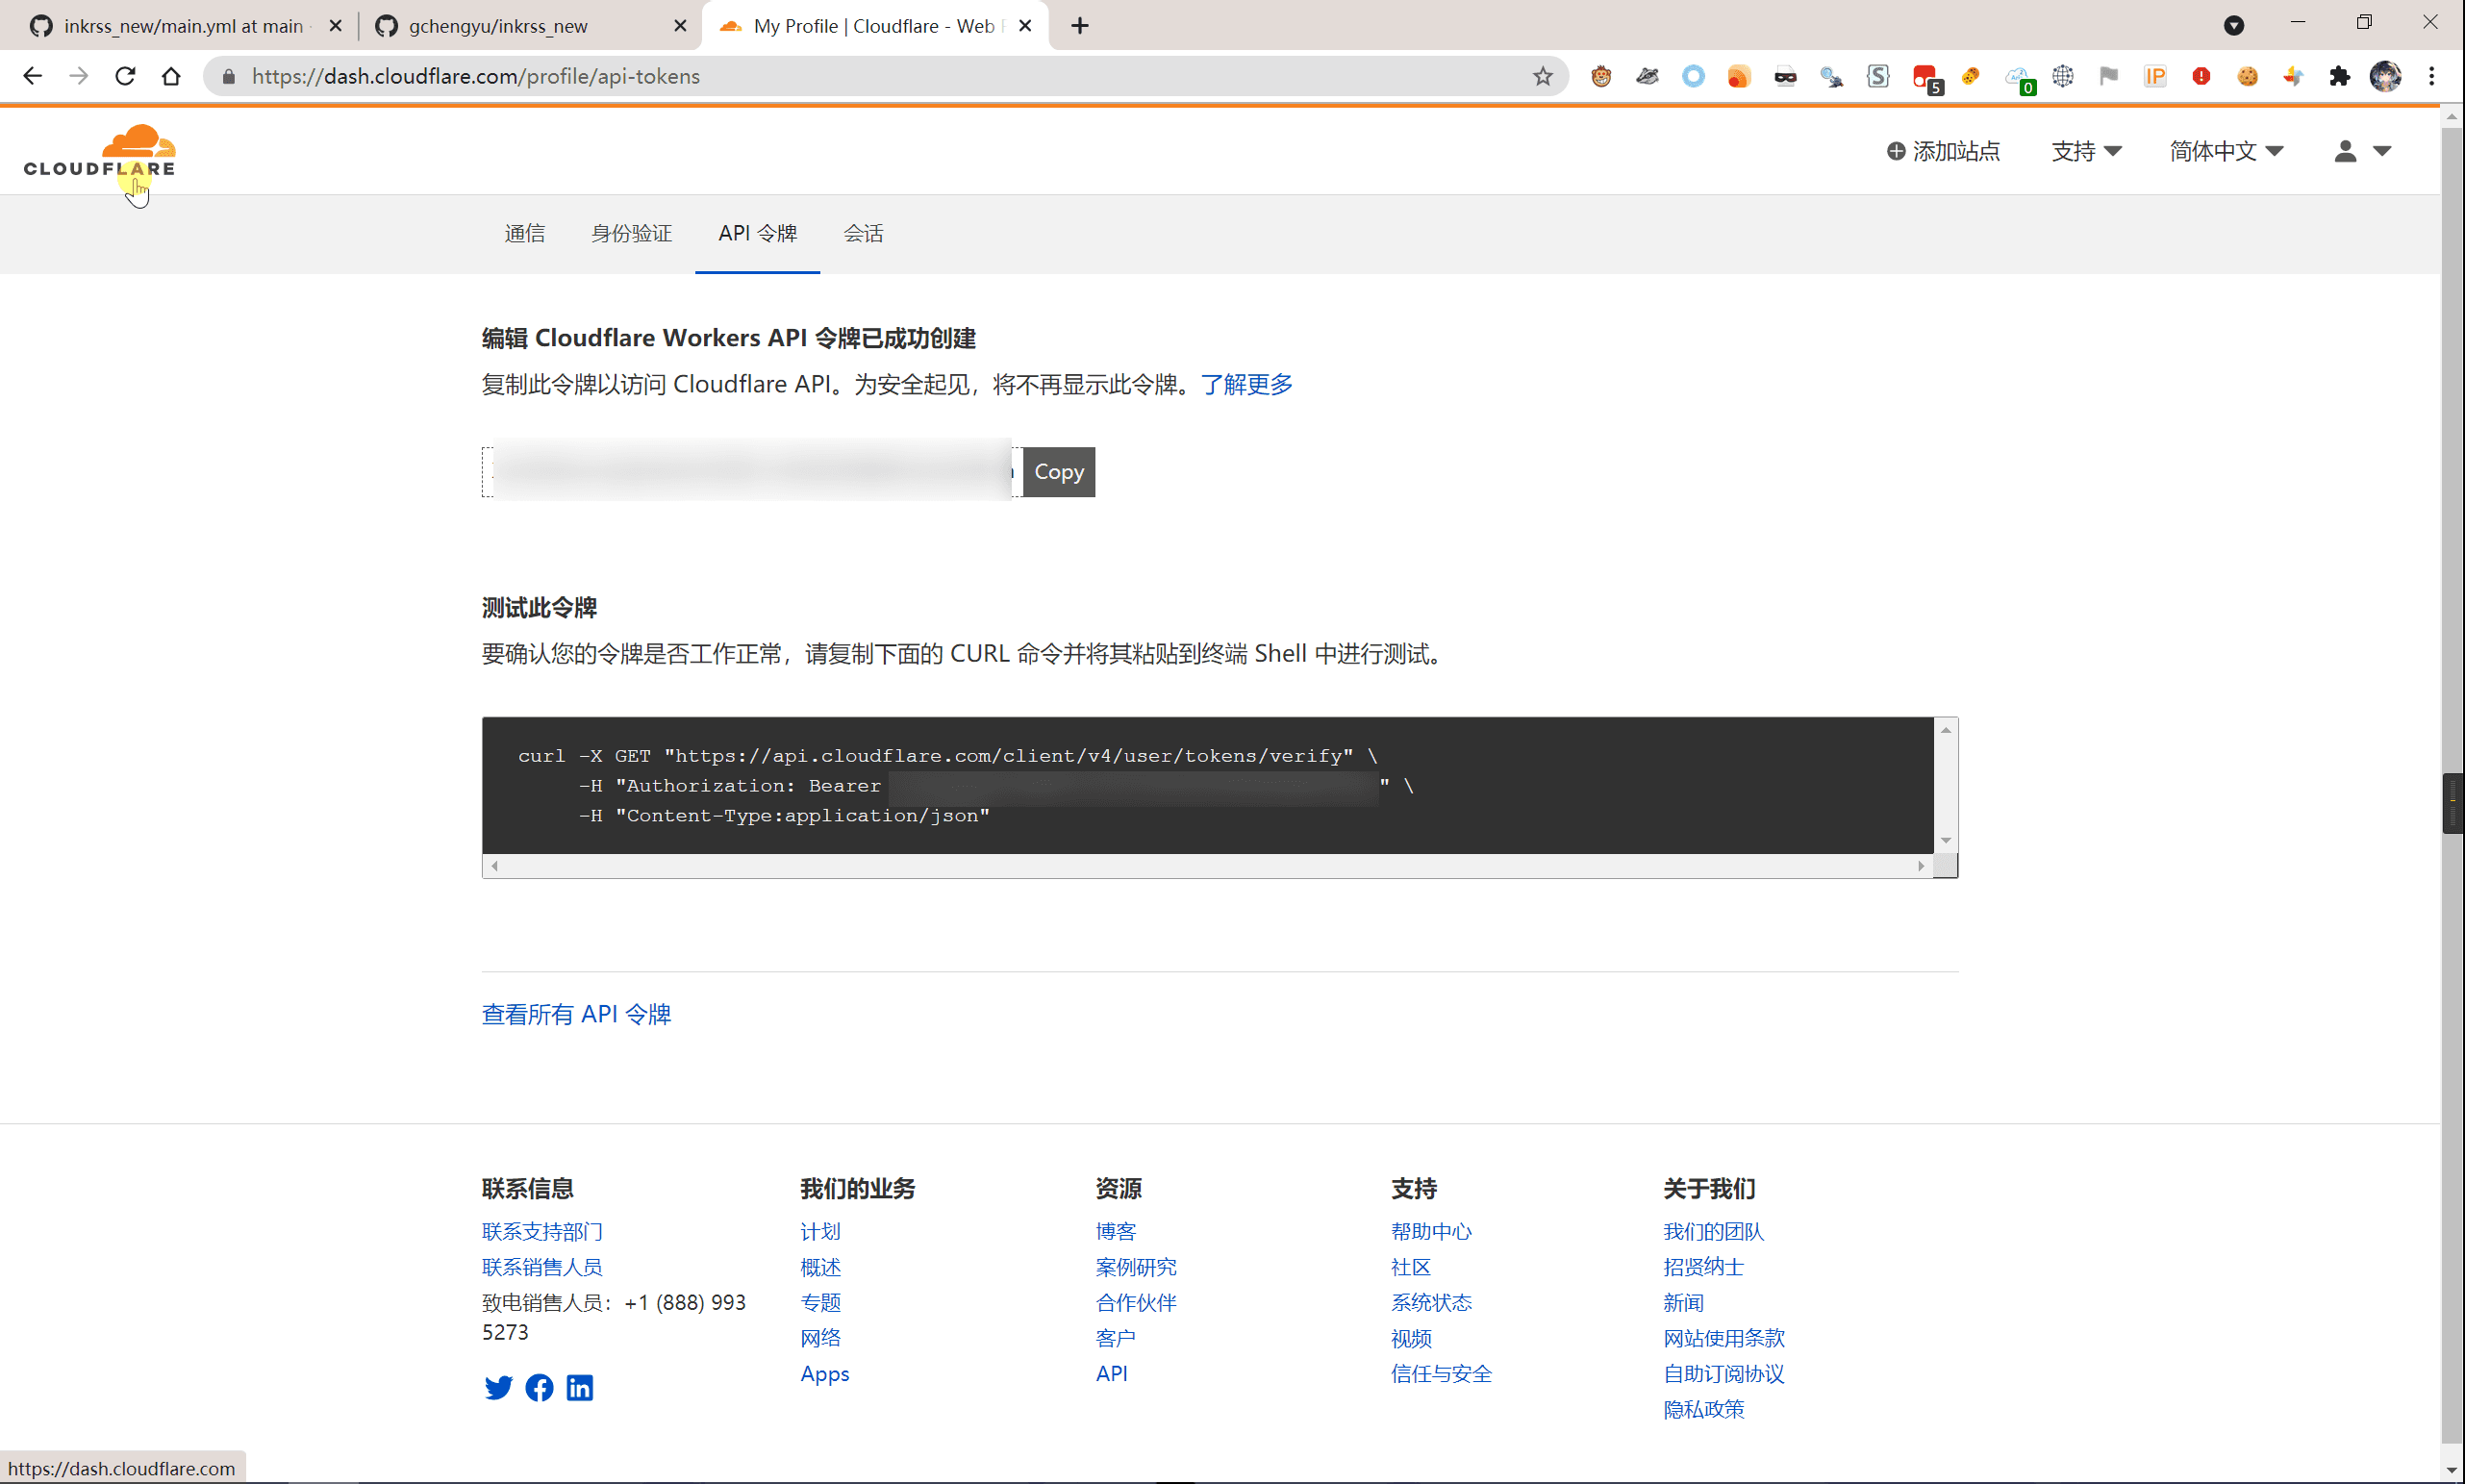Viewport: 2465px width, 1484px height.
Task: Open 查看所有 API 令牌 link
Action: [x=576, y=1014]
